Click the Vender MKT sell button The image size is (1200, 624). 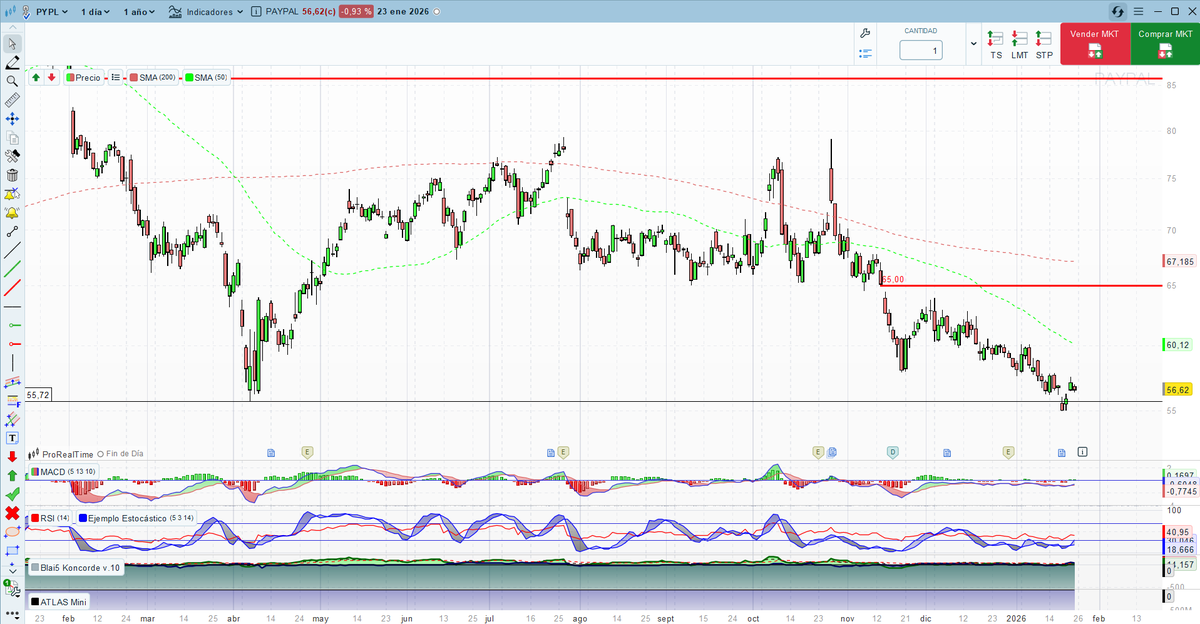1095,44
